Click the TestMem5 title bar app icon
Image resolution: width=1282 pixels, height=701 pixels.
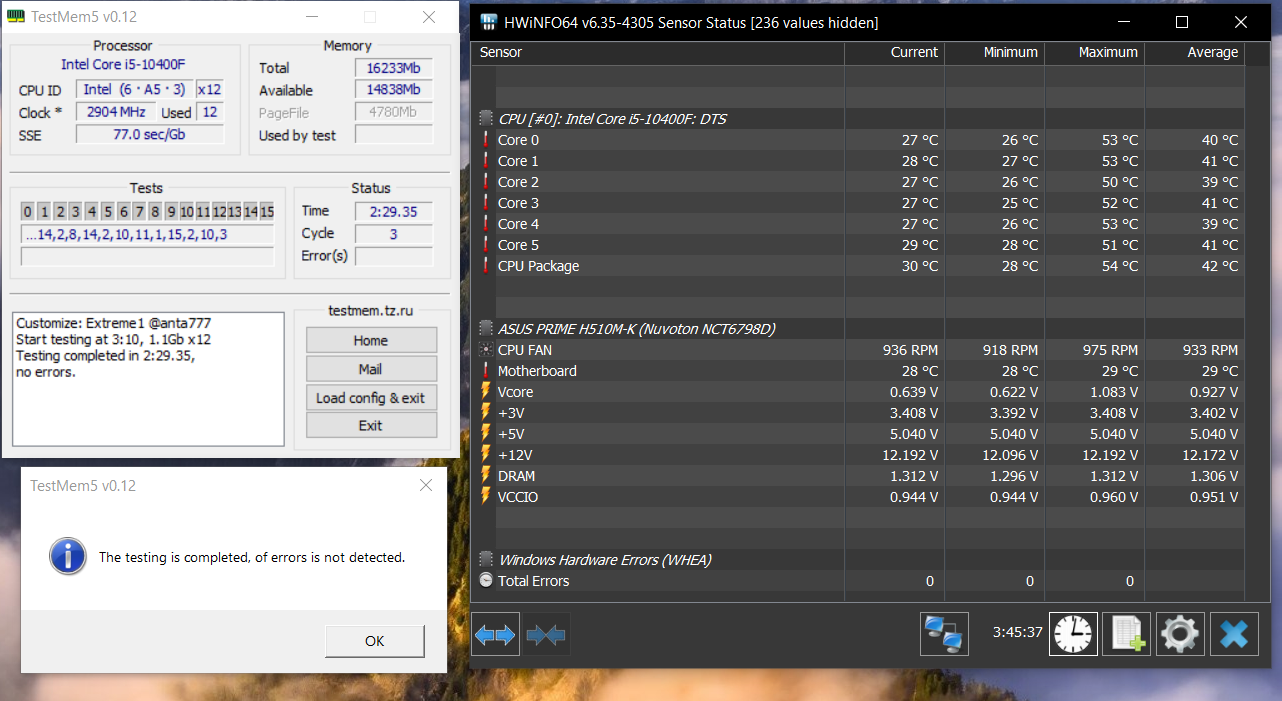pyautogui.click(x=16, y=17)
